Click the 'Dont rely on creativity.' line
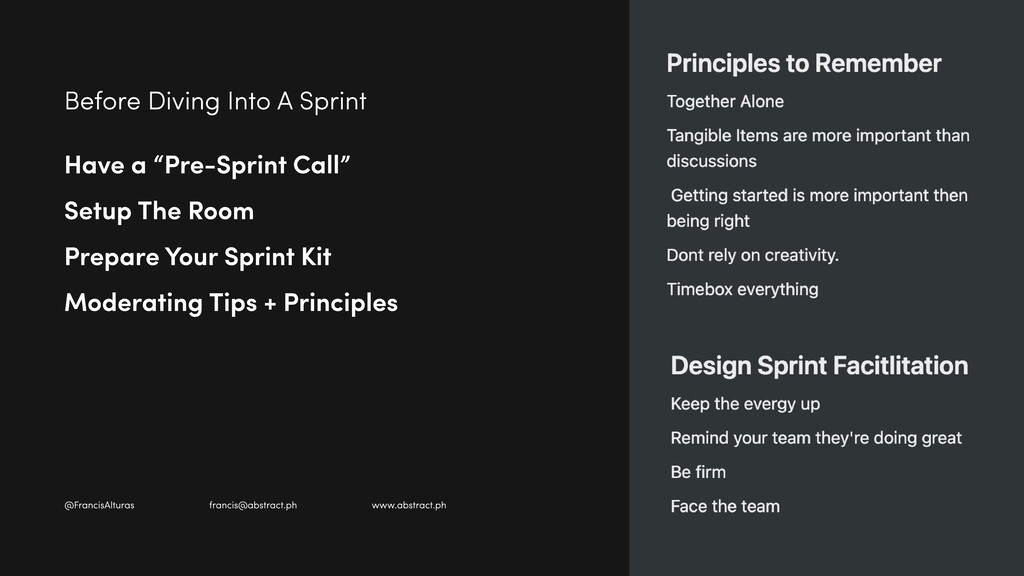The image size is (1024, 576). tap(752, 255)
